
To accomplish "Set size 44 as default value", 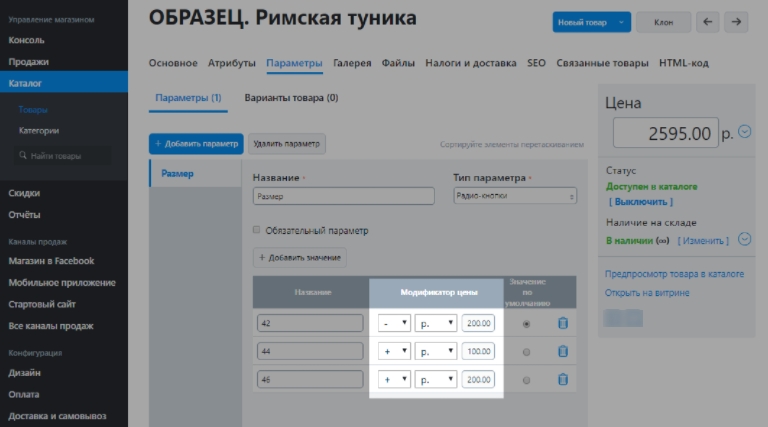I will click(526, 352).
